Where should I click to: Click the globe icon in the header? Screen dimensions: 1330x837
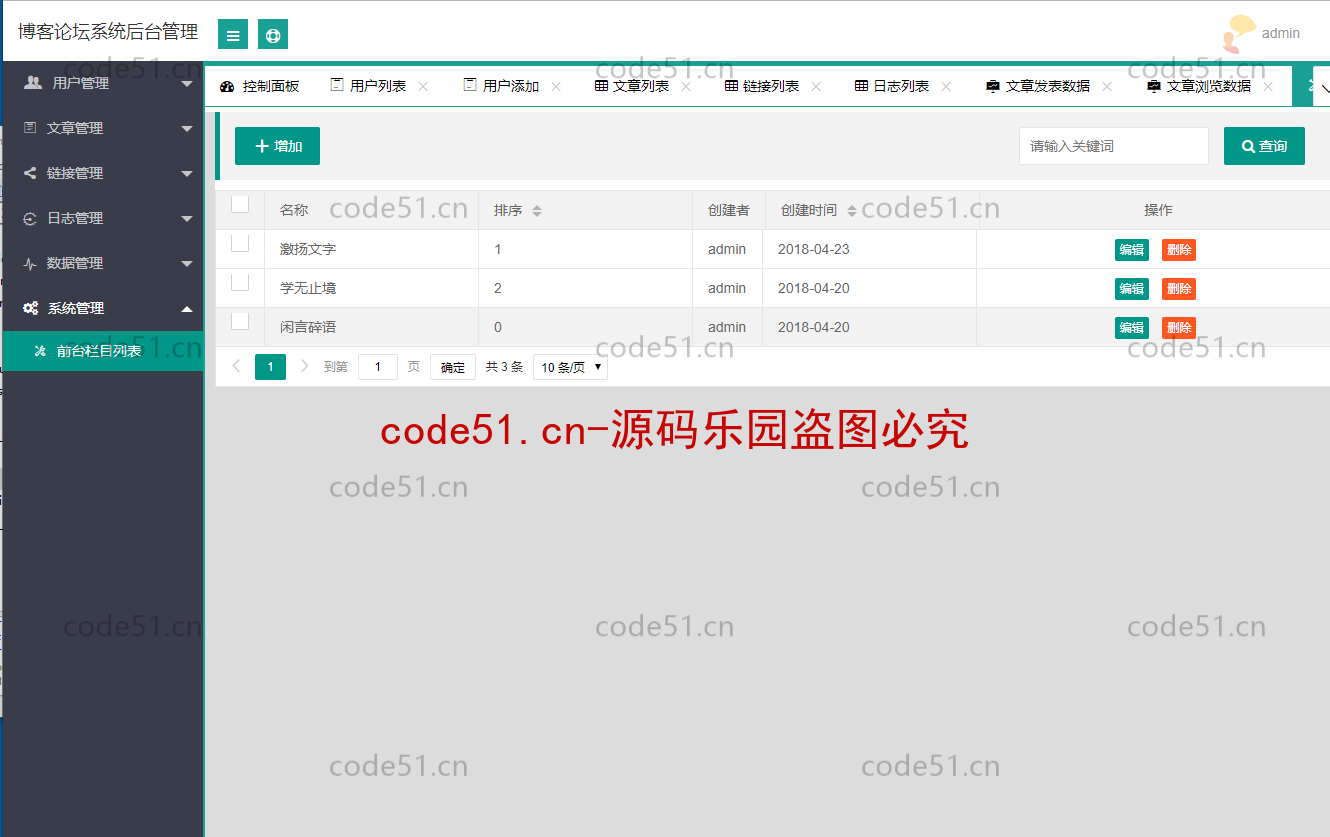[273, 34]
